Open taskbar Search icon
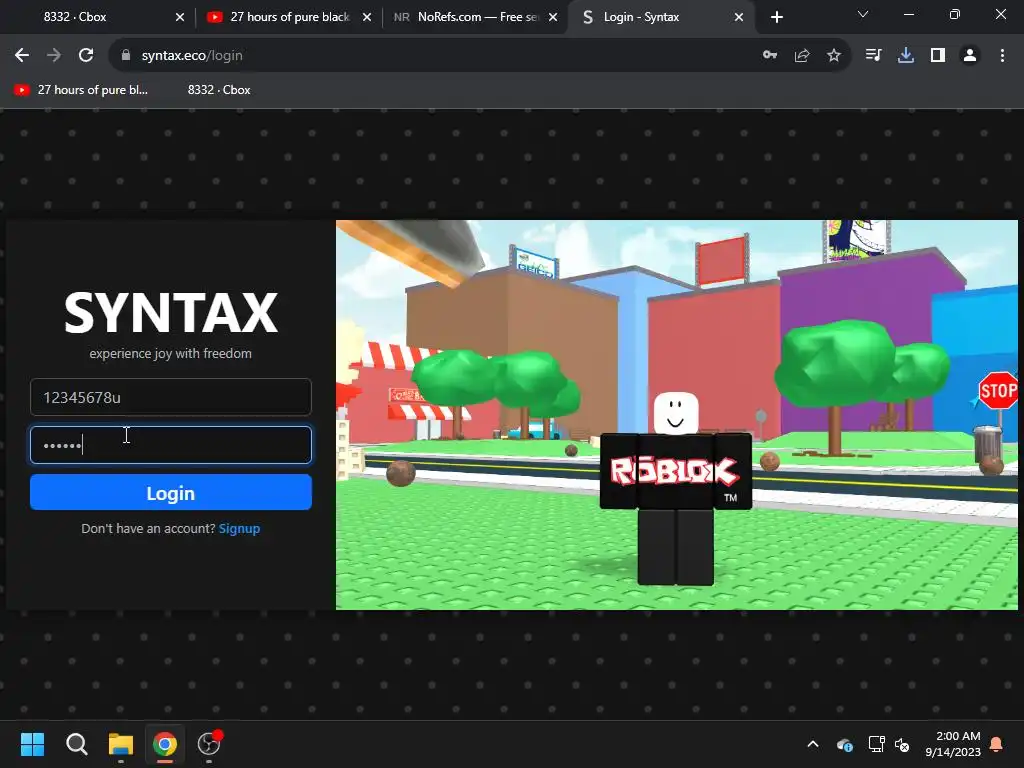 coord(76,744)
